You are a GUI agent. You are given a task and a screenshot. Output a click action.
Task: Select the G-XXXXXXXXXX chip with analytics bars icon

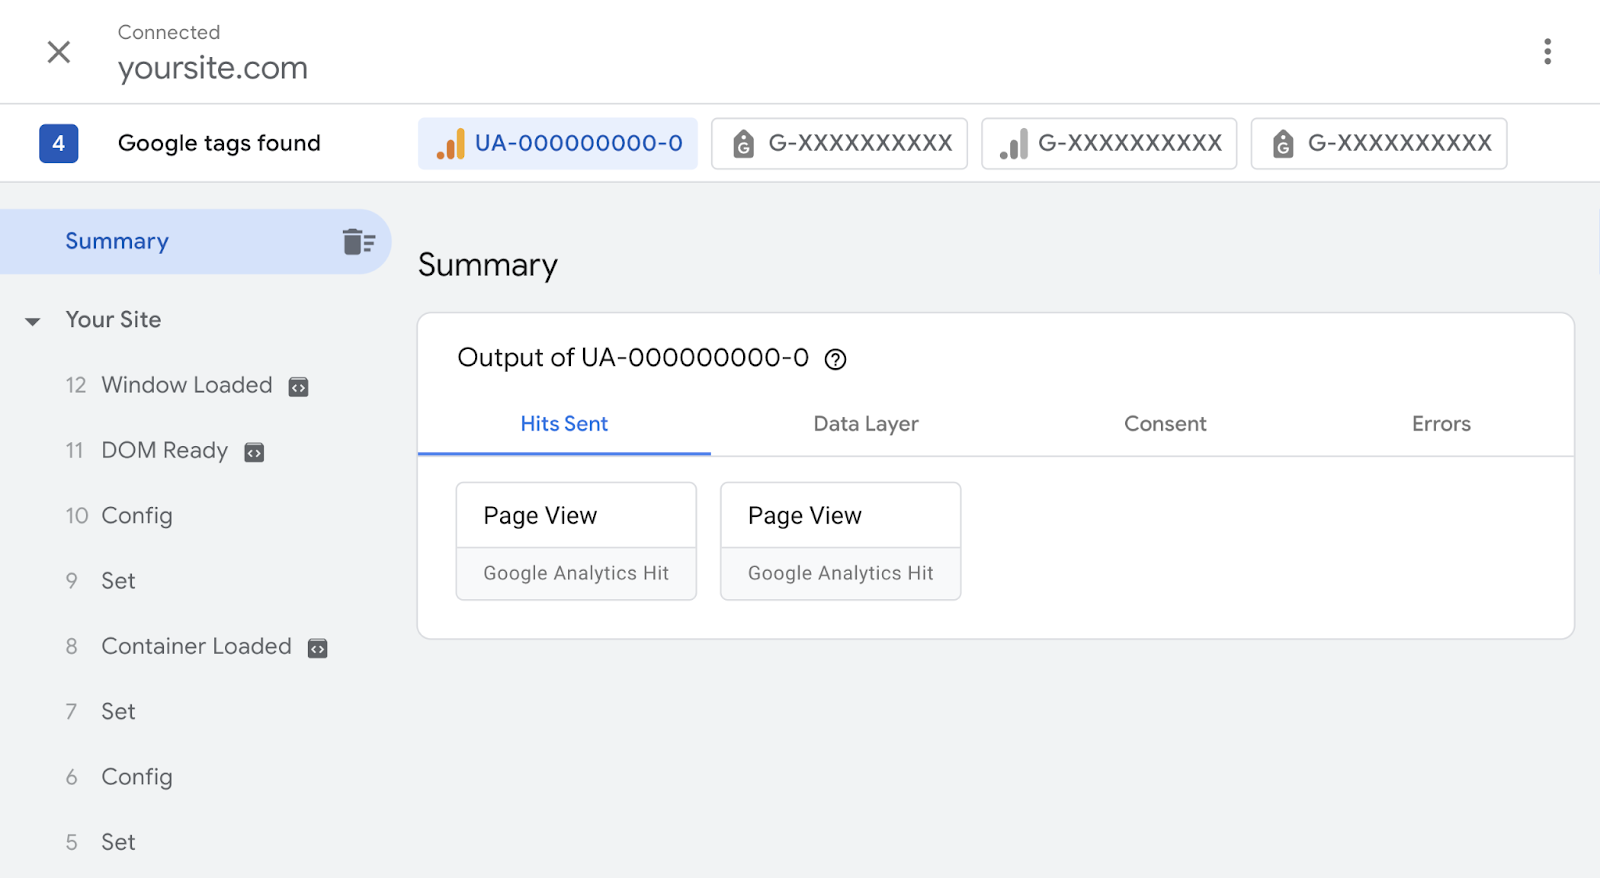[x=1109, y=144]
